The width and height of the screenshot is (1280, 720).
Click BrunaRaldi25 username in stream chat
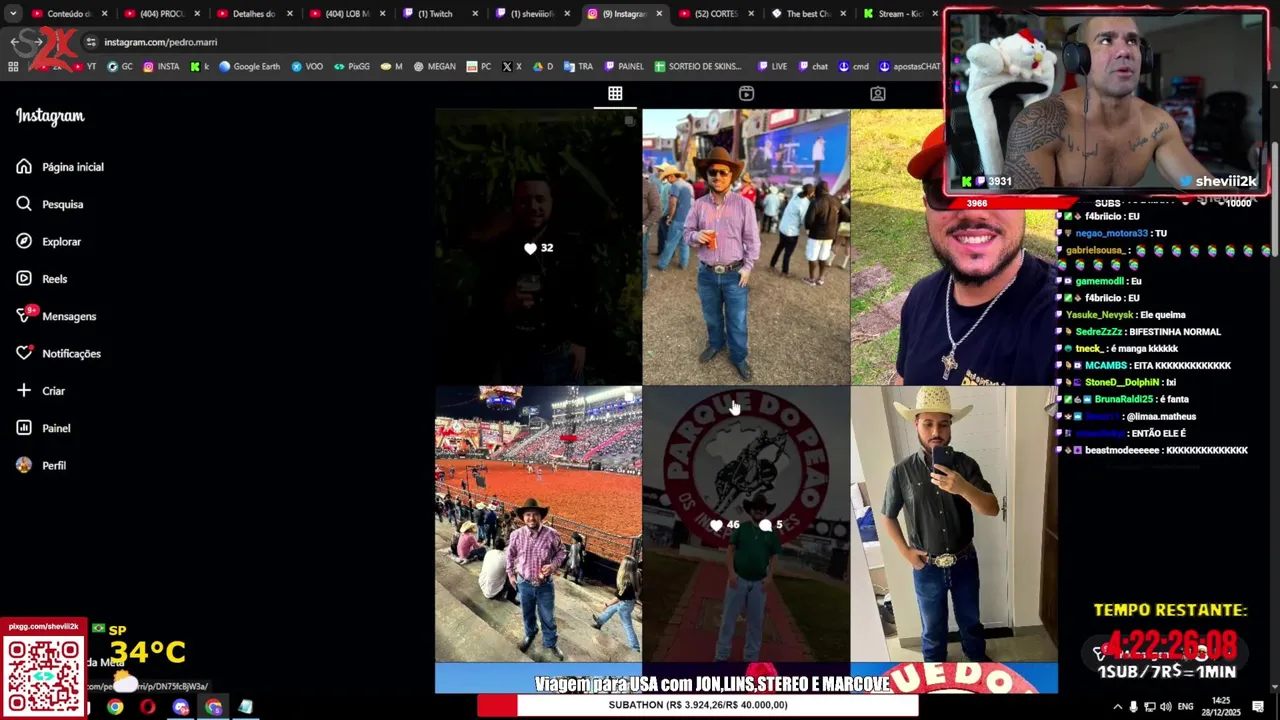coord(1123,399)
